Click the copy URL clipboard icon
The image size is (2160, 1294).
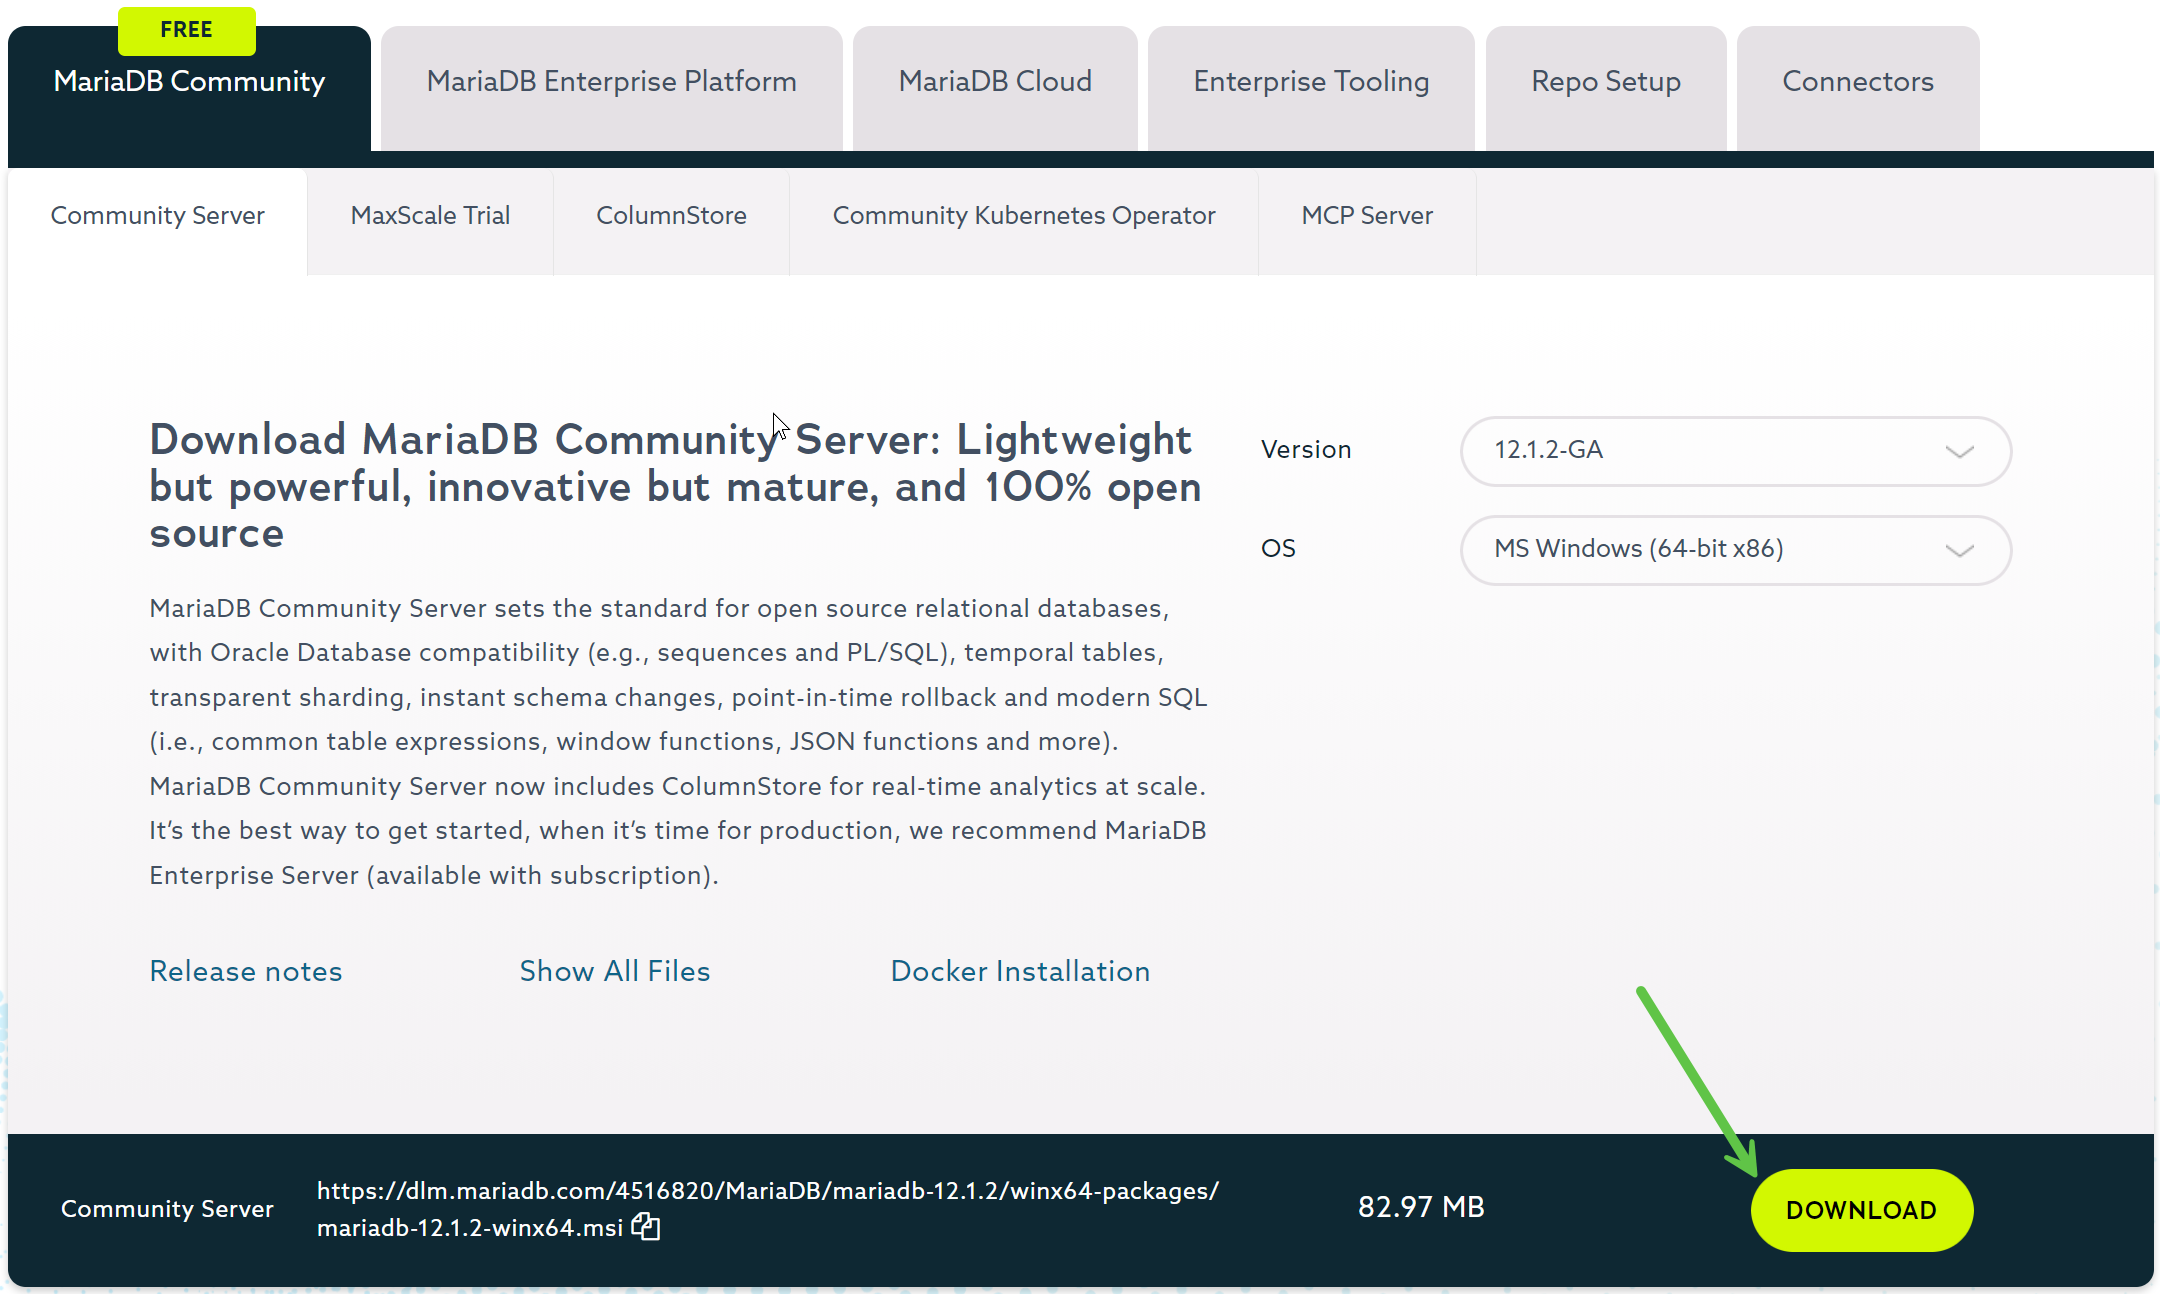click(x=646, y=1227)
